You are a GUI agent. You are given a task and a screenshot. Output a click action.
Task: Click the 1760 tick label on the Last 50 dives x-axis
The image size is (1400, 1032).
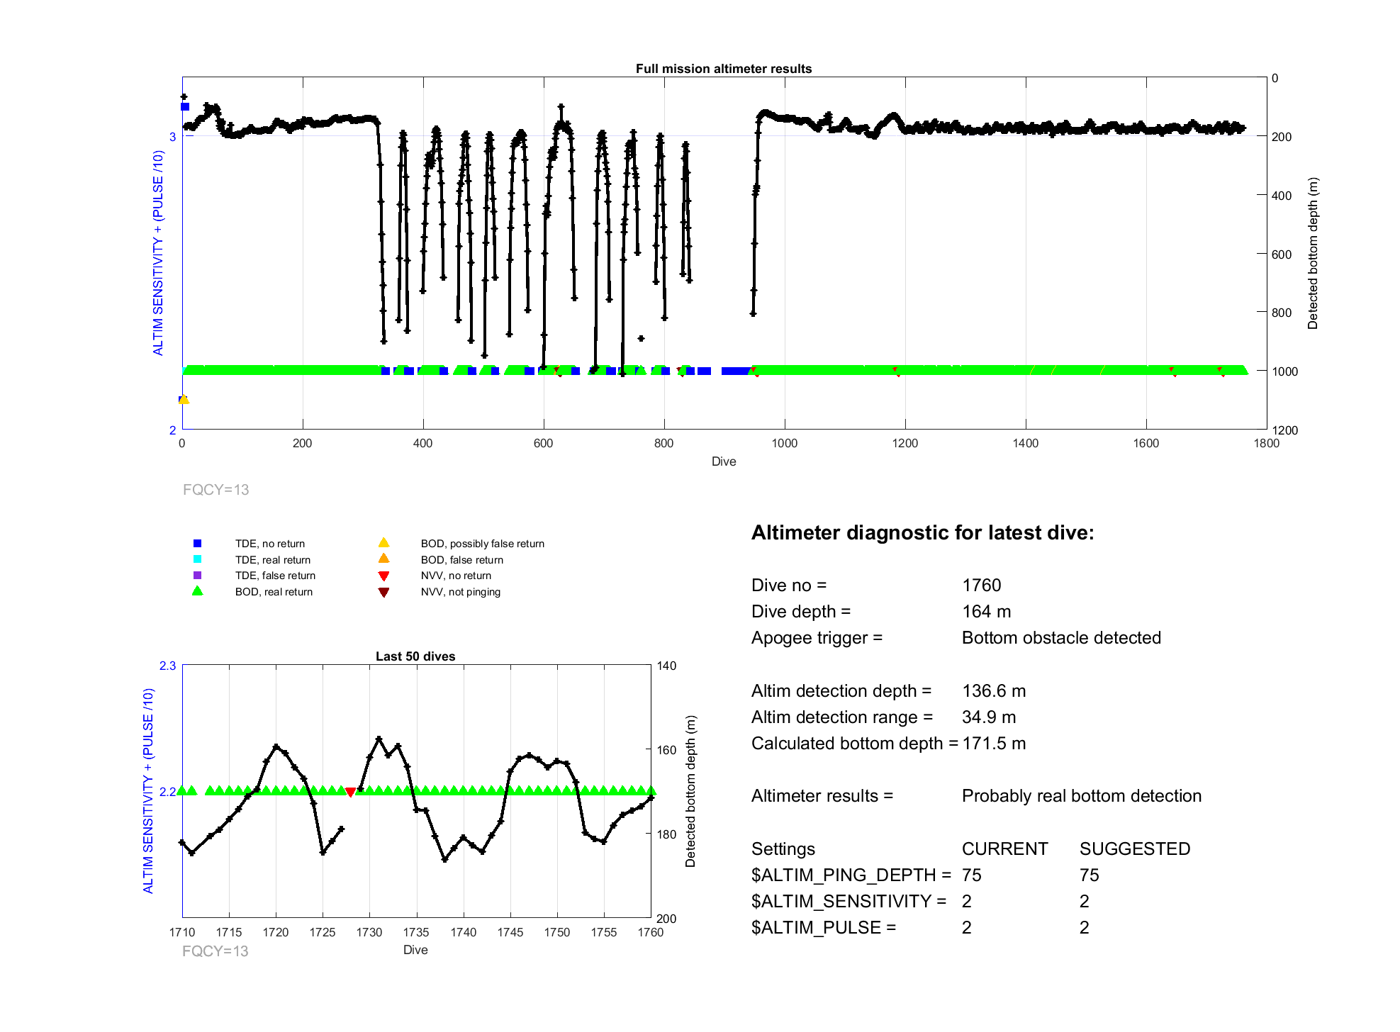pyautogui.click(x=650, y=932)
